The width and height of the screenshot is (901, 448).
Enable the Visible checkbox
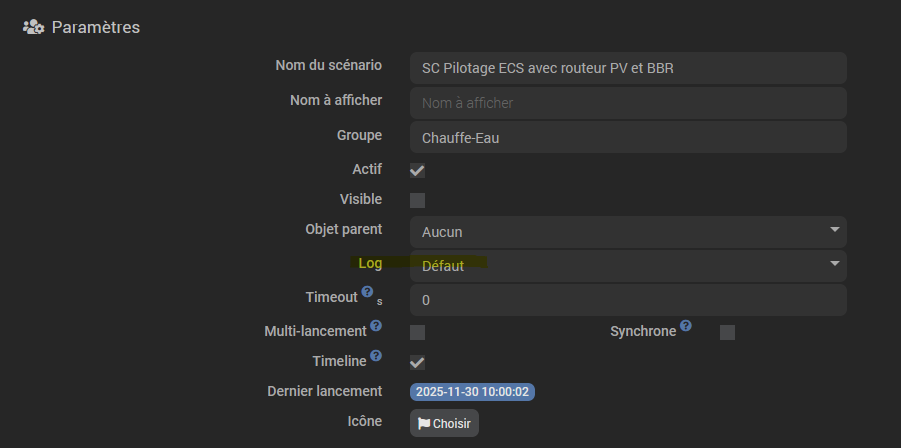coord(417,200)
